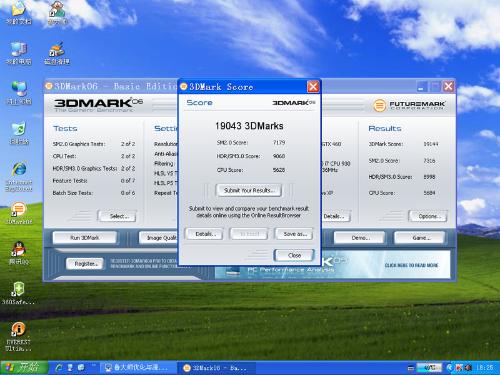This screenshot has width=500, height=375.
Task: Click CPU Score value 5628 in Score dialog
Action: pyautogui.click(x=279, y=170)
